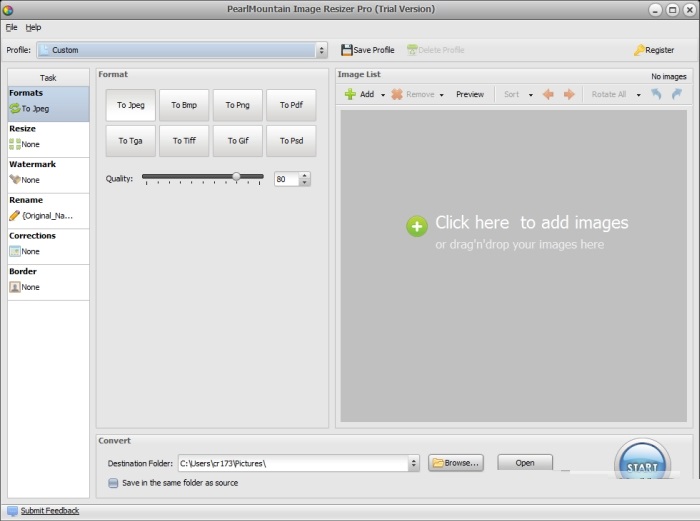700x521 pixels.
Task: Click the rotate left arrow icon
Action: pos(657,94)
